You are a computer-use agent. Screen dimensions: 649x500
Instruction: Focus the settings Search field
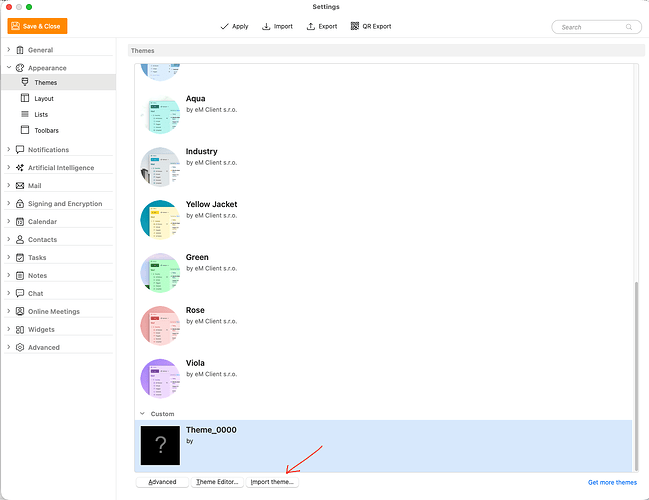596,27
